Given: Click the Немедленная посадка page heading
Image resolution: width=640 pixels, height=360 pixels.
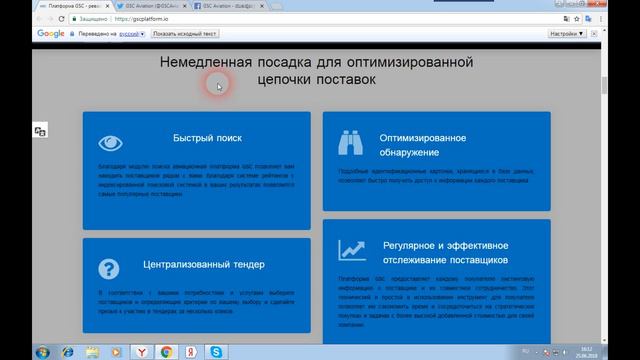Looking at the screenshot, I should [316, 70].
